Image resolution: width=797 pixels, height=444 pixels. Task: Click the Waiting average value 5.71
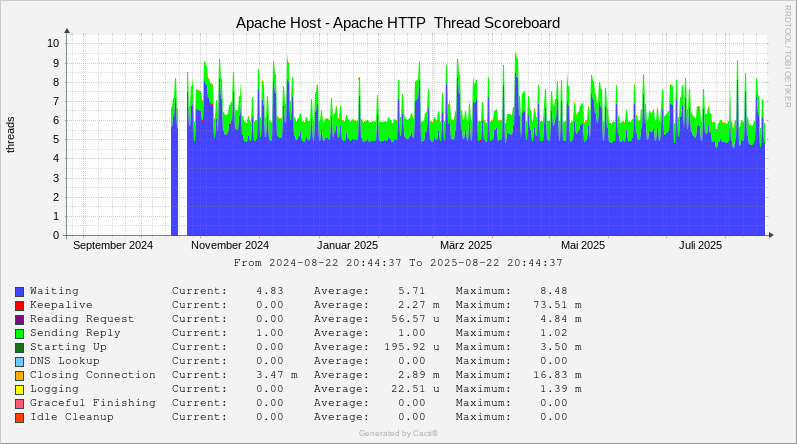coord(412,291)
